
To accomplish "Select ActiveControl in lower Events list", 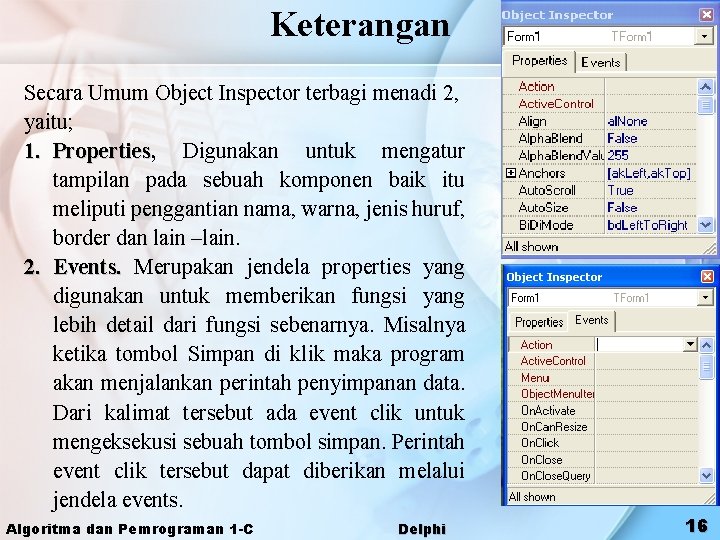I will 553,361.
